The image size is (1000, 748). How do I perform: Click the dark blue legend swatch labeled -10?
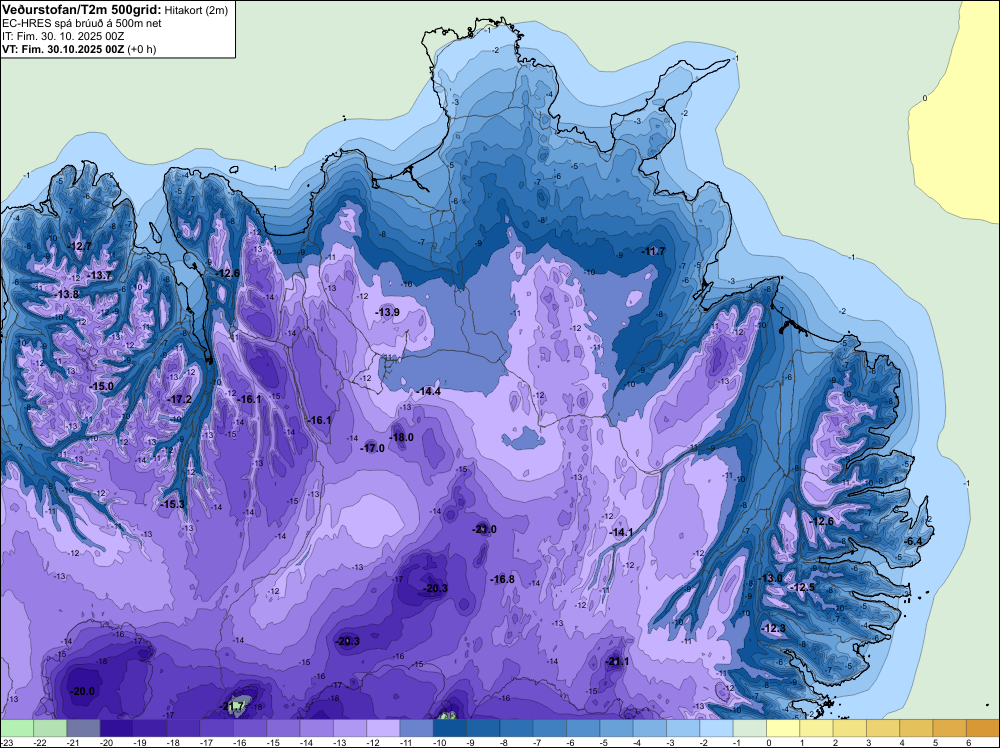[x=450, y=728]
